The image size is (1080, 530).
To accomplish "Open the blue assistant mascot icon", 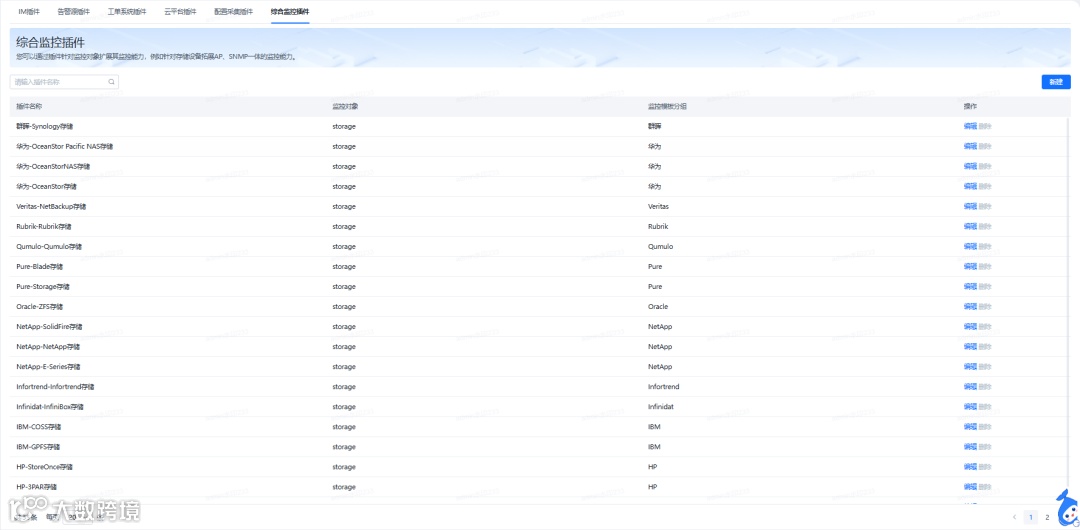I will 1067,509.
